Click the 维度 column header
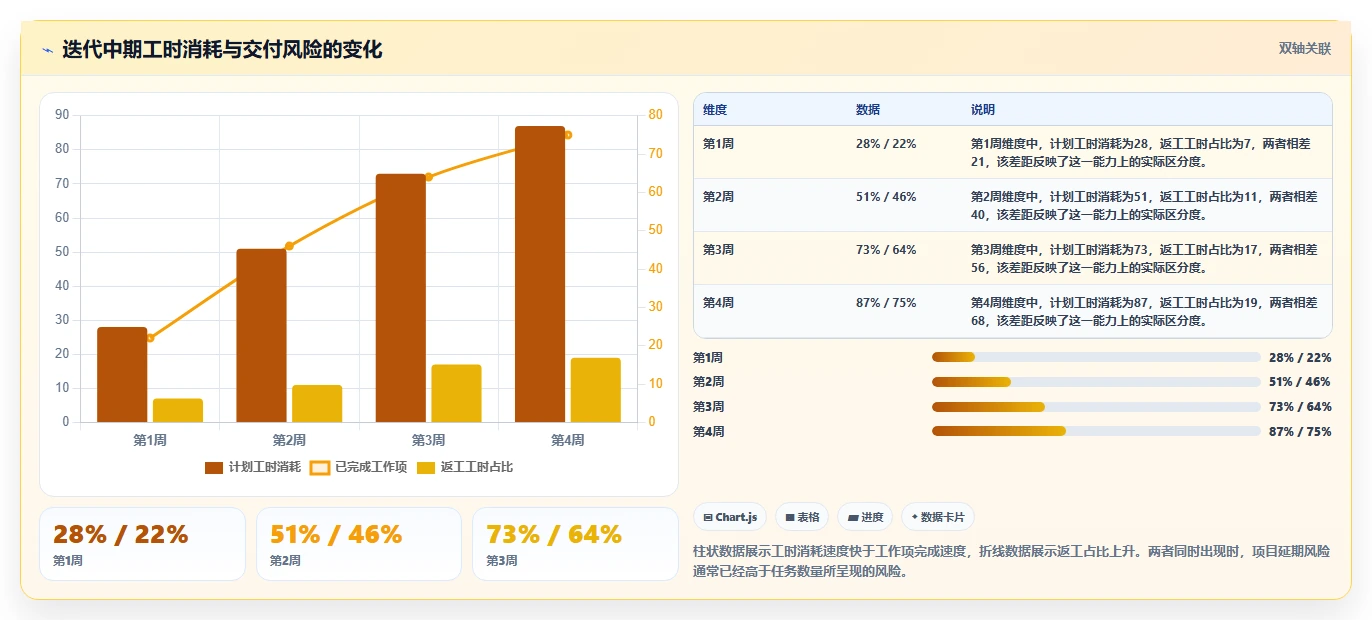The height and width of the screenshot is (620, 1372). point(715,110)
